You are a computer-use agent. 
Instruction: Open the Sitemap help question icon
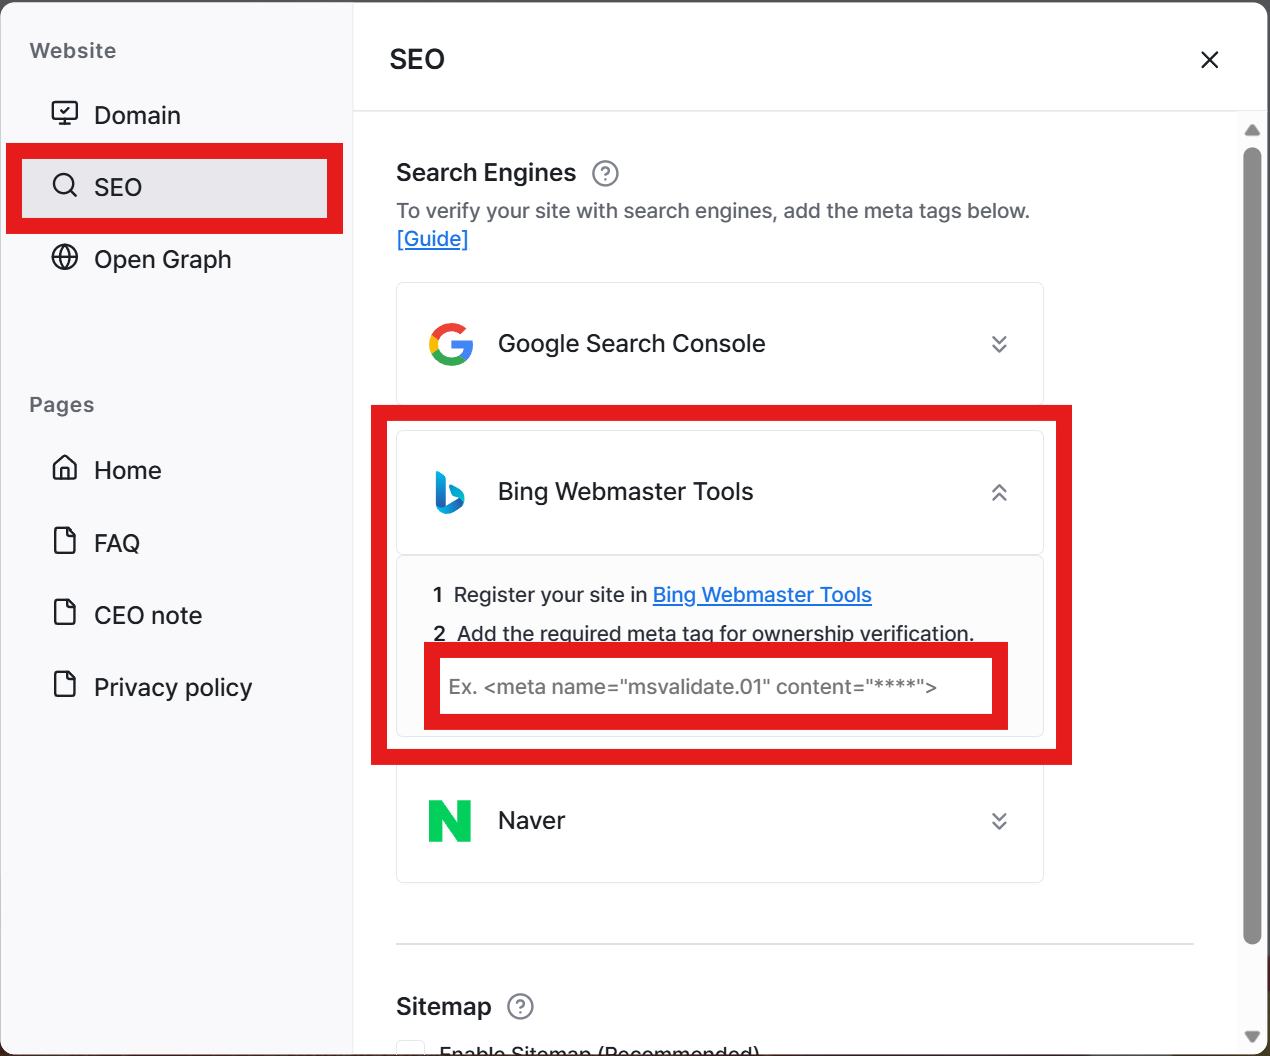[520, 1006]
